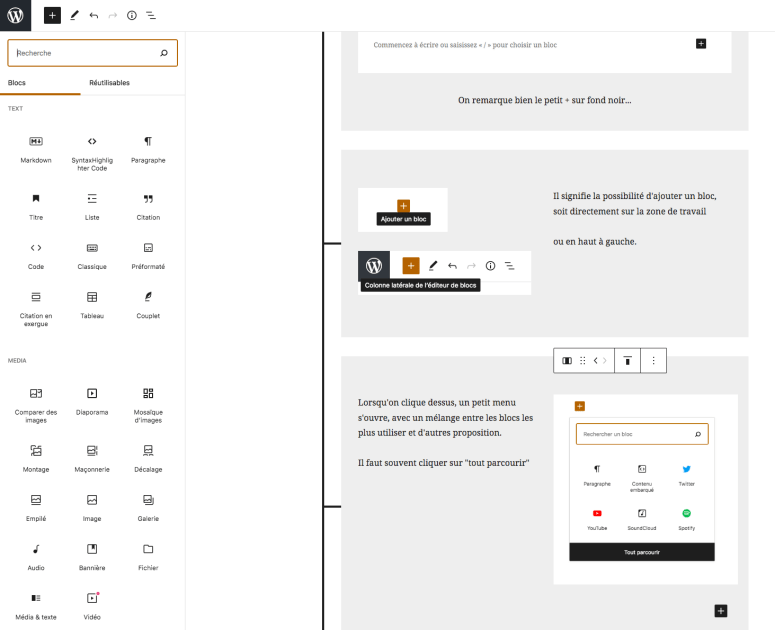Switch to the Réutilisables tab
The height and width of the screenshot is (630, 775).
pyautogui.click(x=109, y=82)
